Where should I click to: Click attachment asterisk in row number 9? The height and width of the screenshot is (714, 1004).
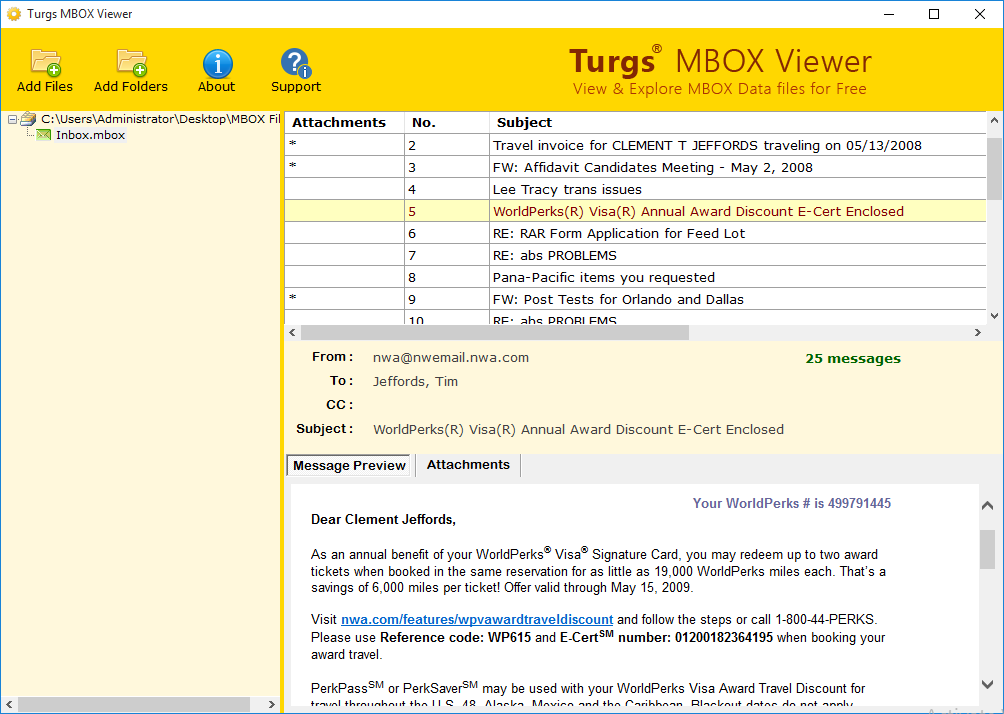pos(293,298)
